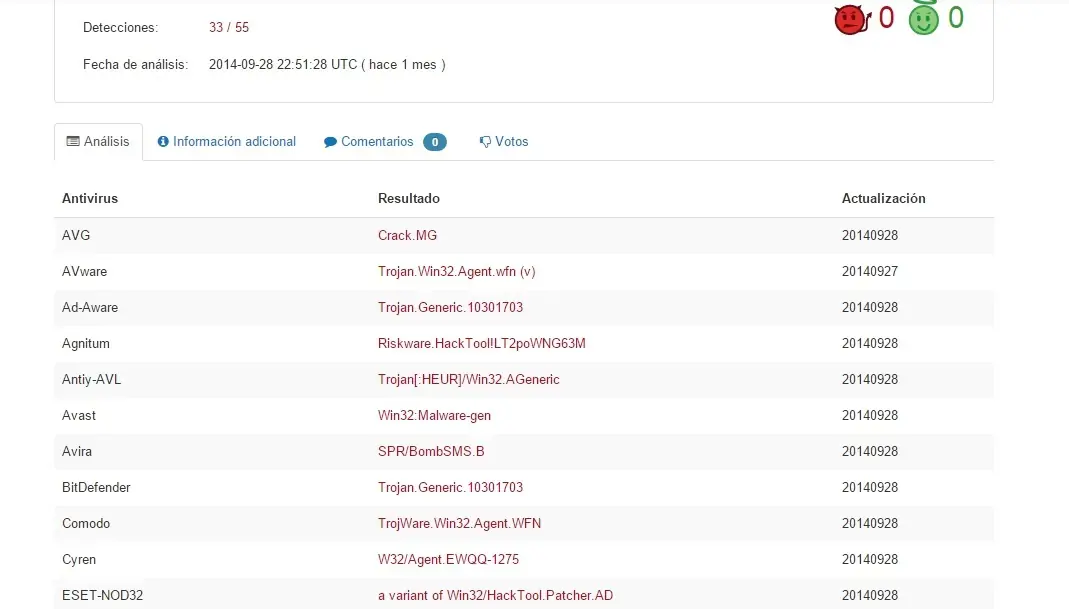Select the Comodo antivirus name
Viewport: 1069px width, 609px height.
(86, 524)
